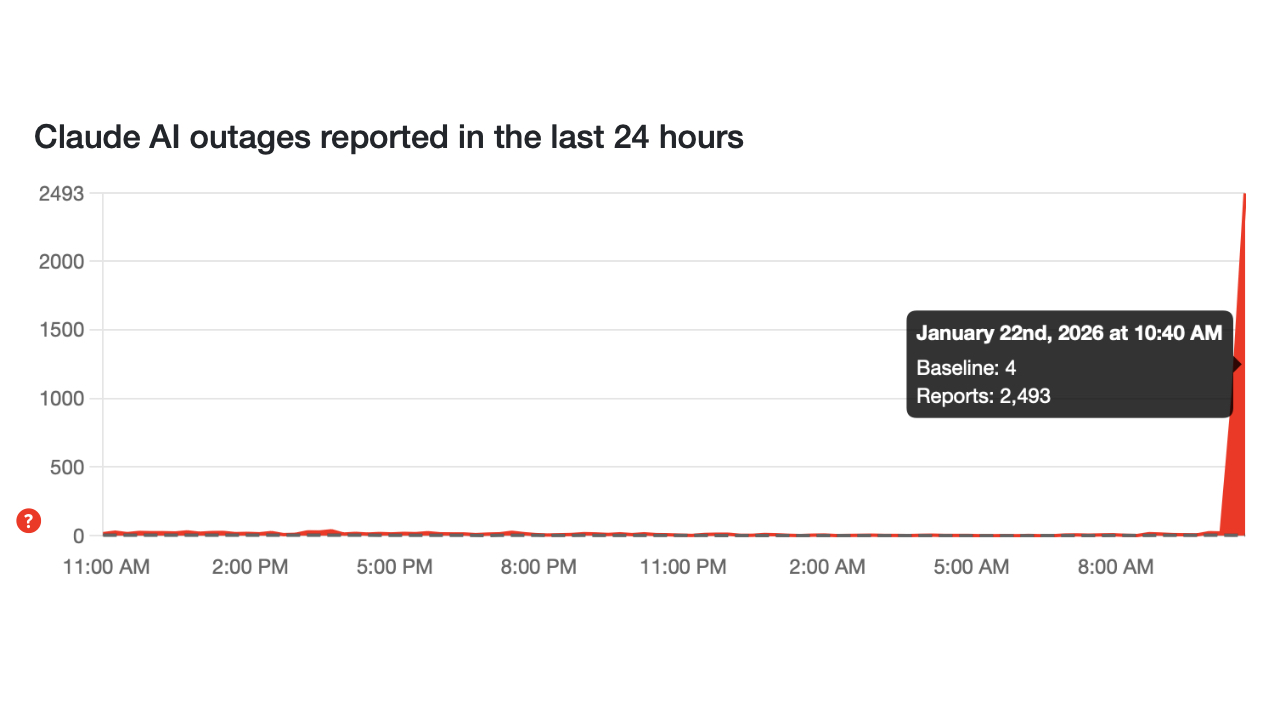Screen dimensions: 1287x724
Task: Click the 'Reports: 2,493' line in the tooltip
Action: [x=983, y=396]
